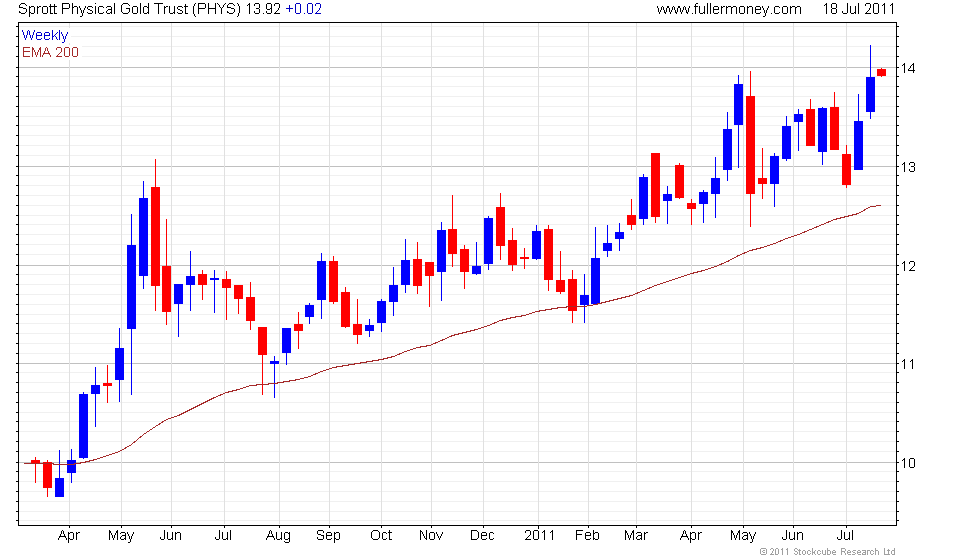This screenshot has width=980, height=560.
Task: Click the chart date 18 Jul 2011
Action: point(858,9)
